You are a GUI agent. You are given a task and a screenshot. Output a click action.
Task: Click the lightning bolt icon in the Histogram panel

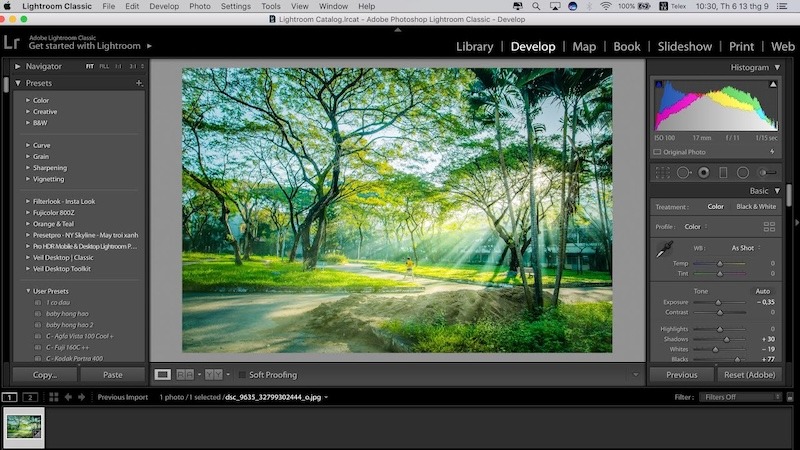[x=772, y=152]
